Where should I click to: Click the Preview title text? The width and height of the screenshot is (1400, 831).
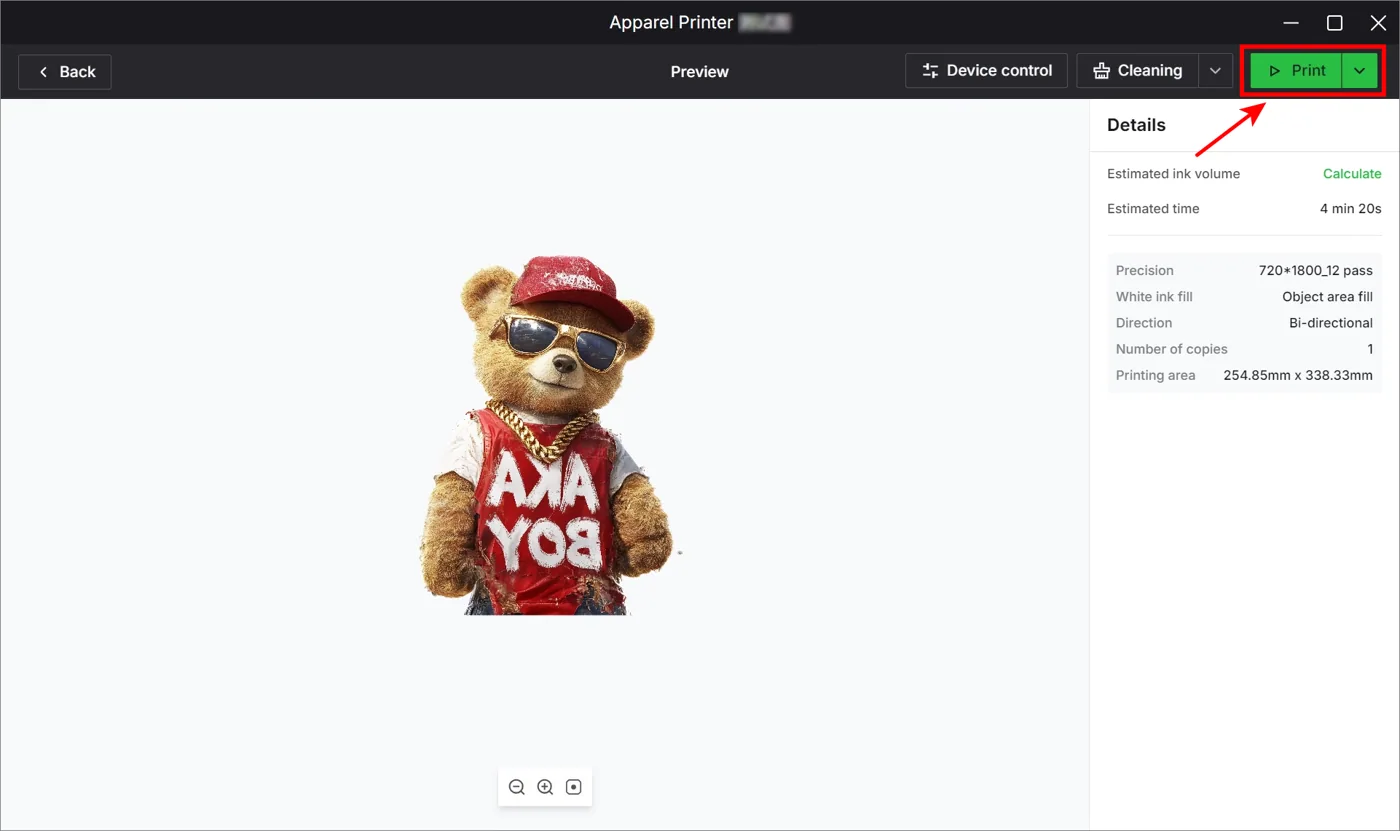tap(699, 72)
